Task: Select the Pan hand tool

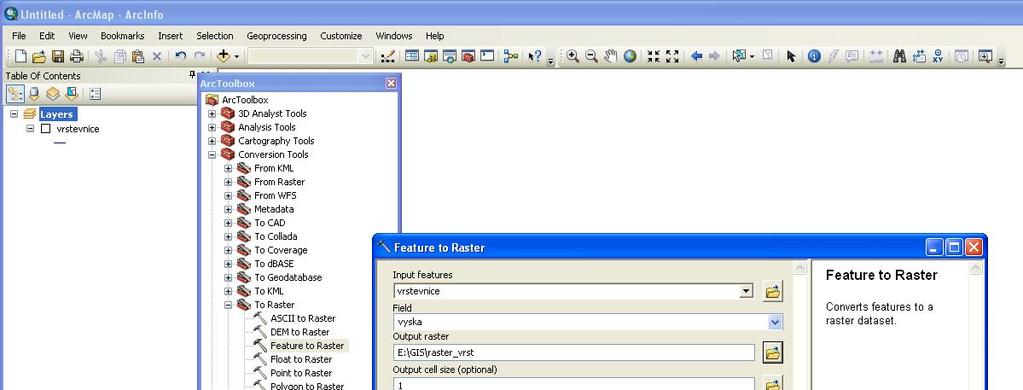Action: (610, 56)
